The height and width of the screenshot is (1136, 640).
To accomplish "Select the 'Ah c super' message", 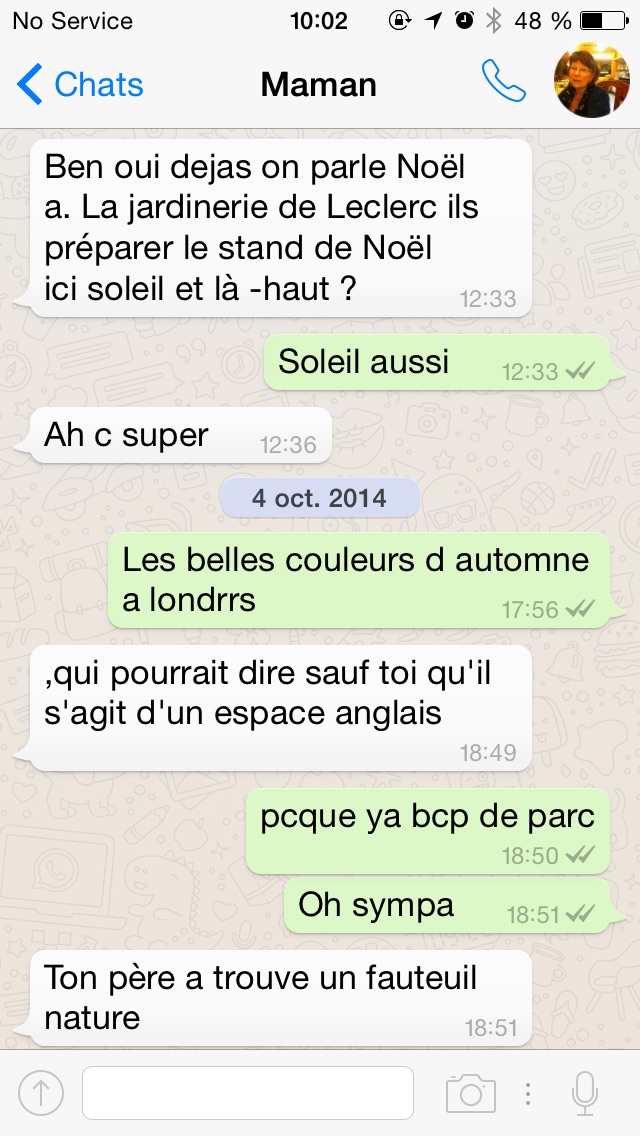I will tap(178, 435).
